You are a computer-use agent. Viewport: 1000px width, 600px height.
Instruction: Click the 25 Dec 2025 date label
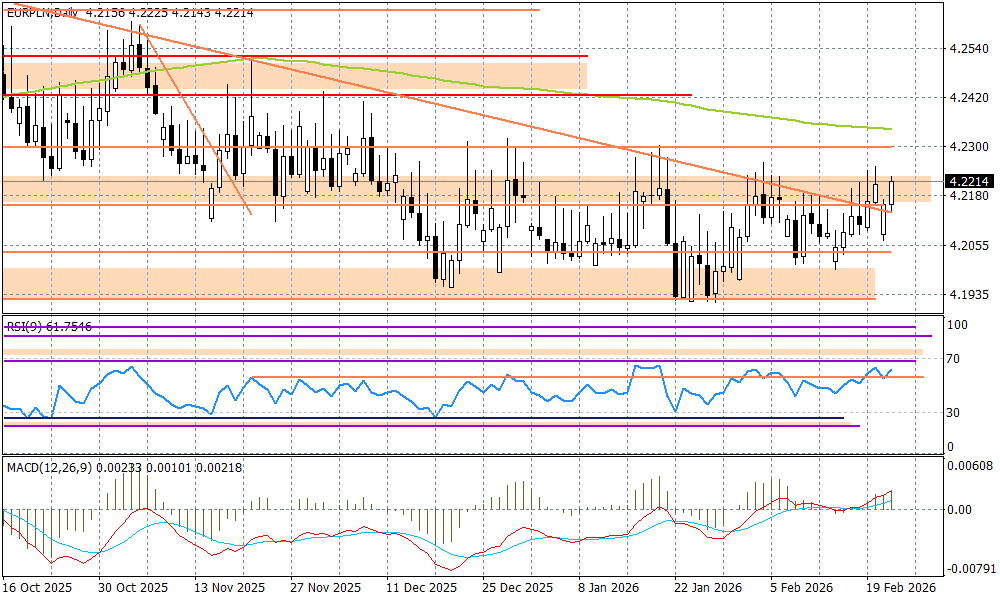[x=517, y=589]
